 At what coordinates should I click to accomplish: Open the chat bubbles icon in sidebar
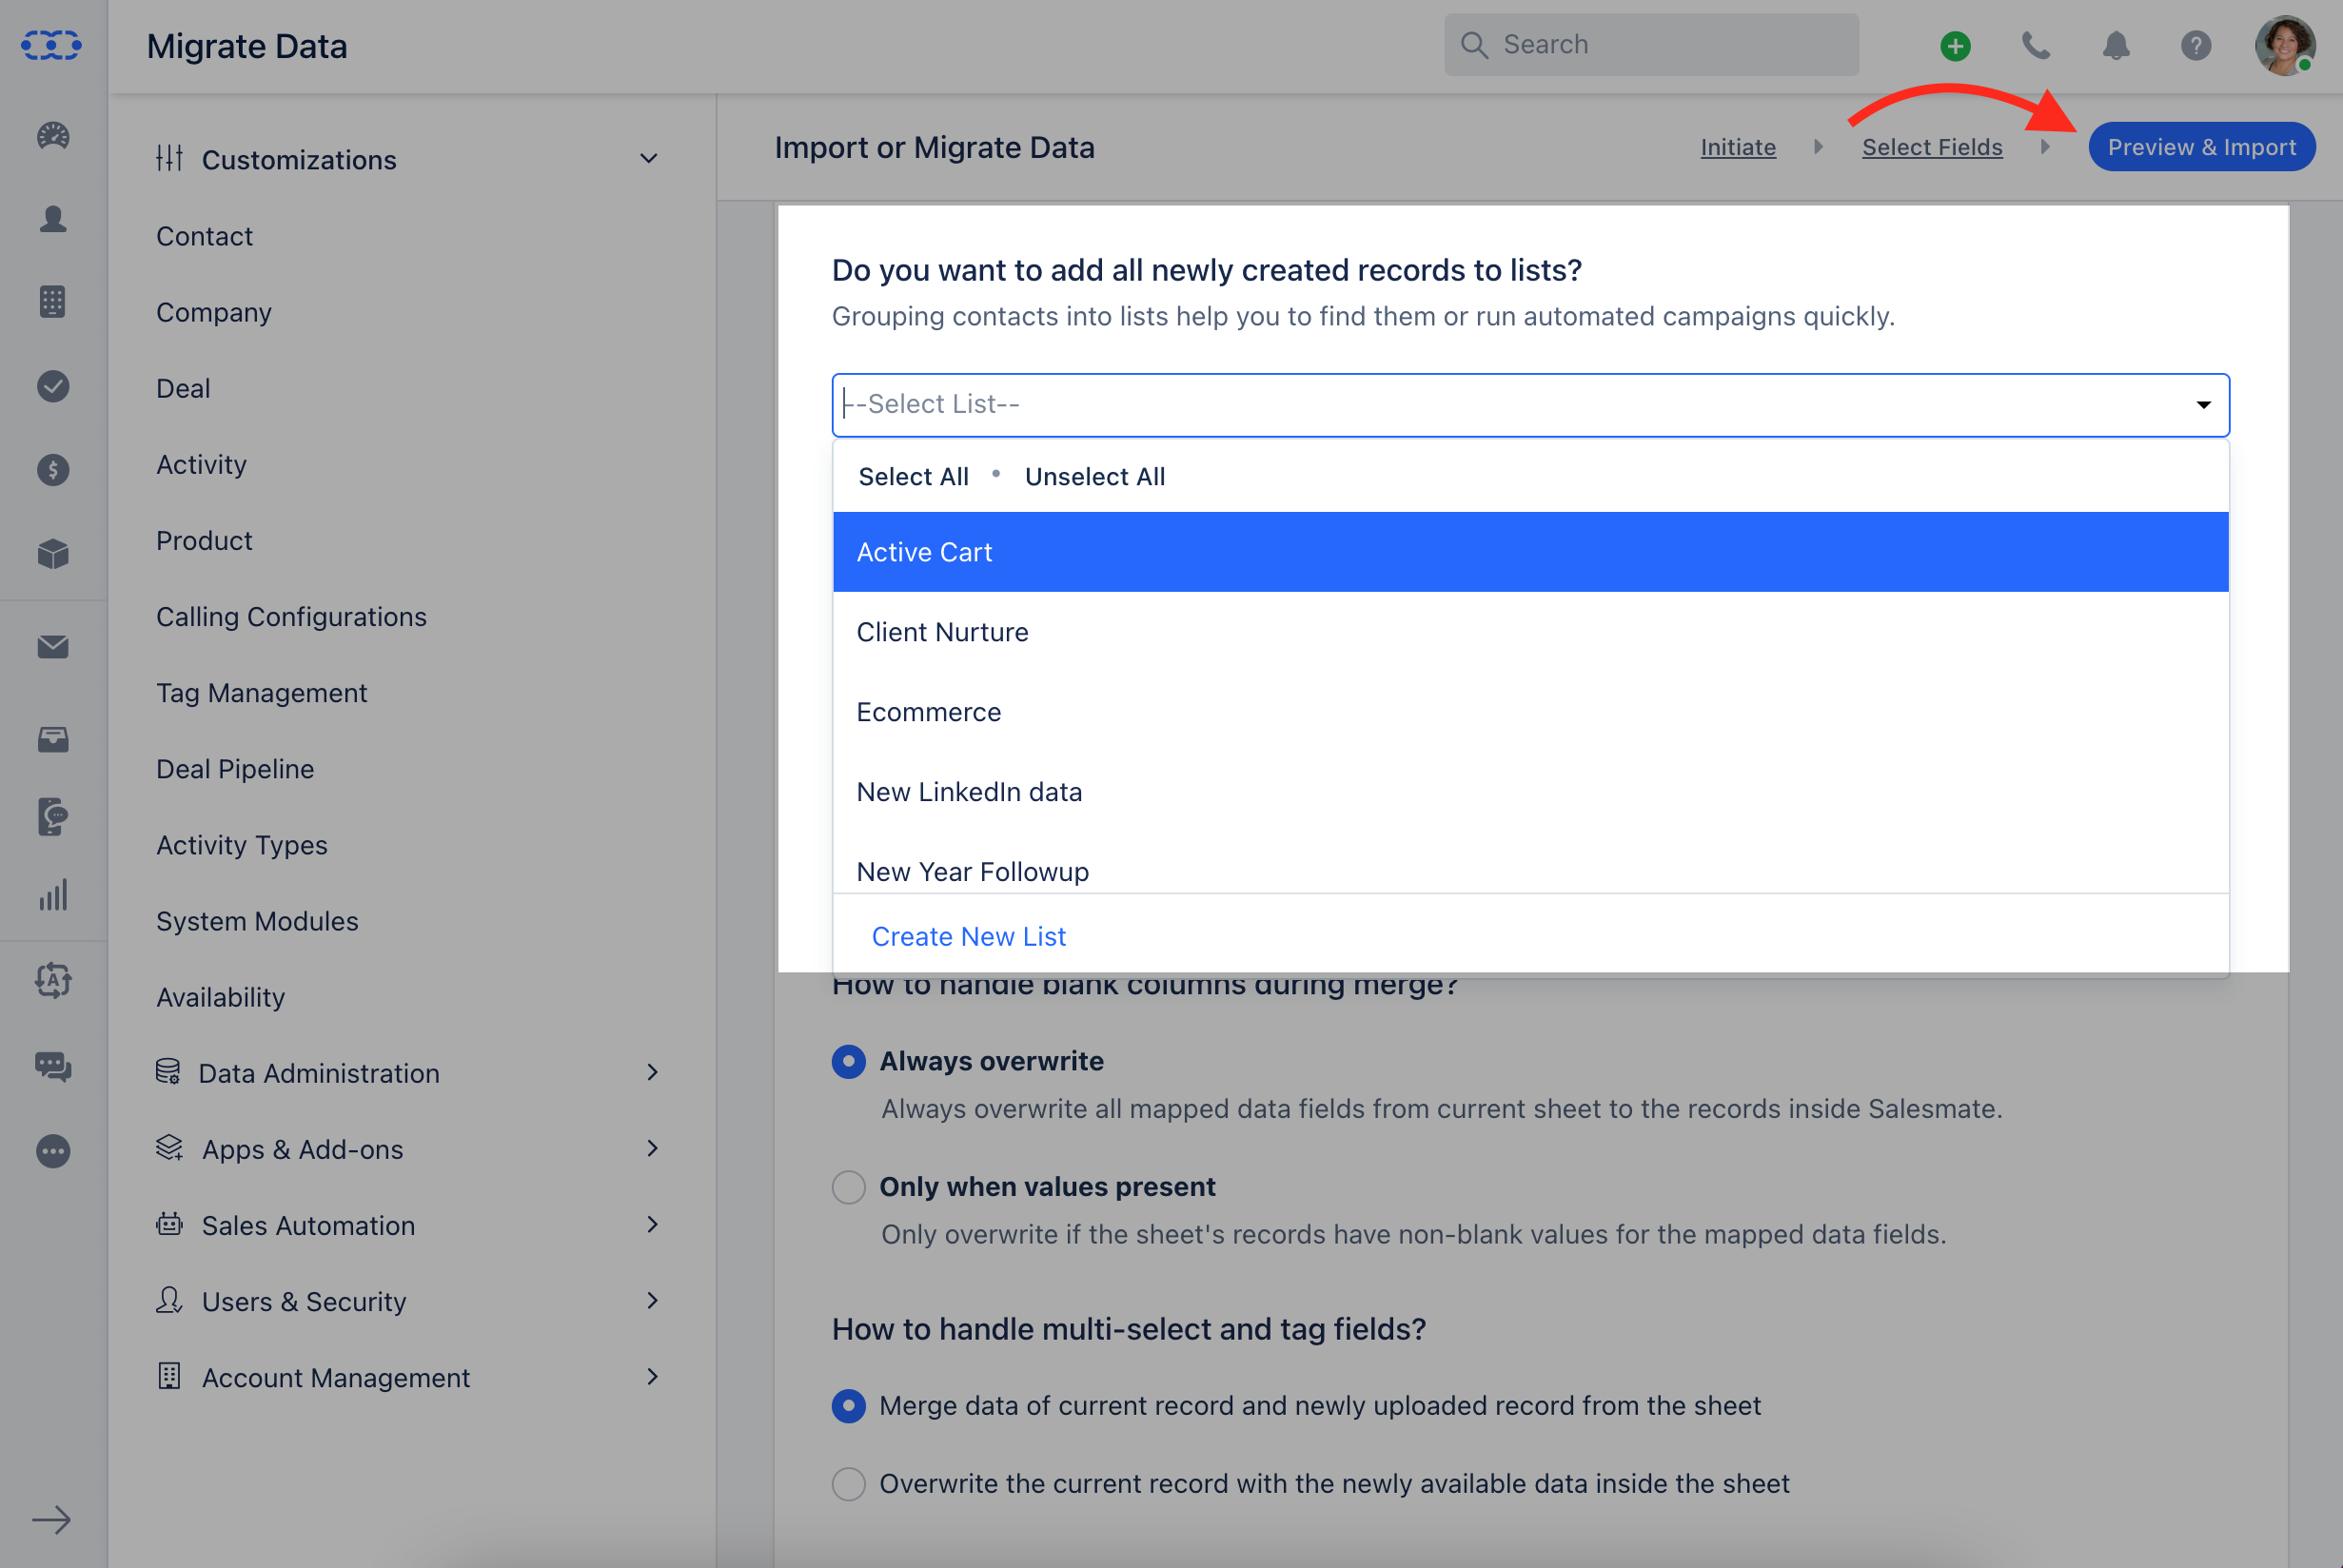[53, 1066]
